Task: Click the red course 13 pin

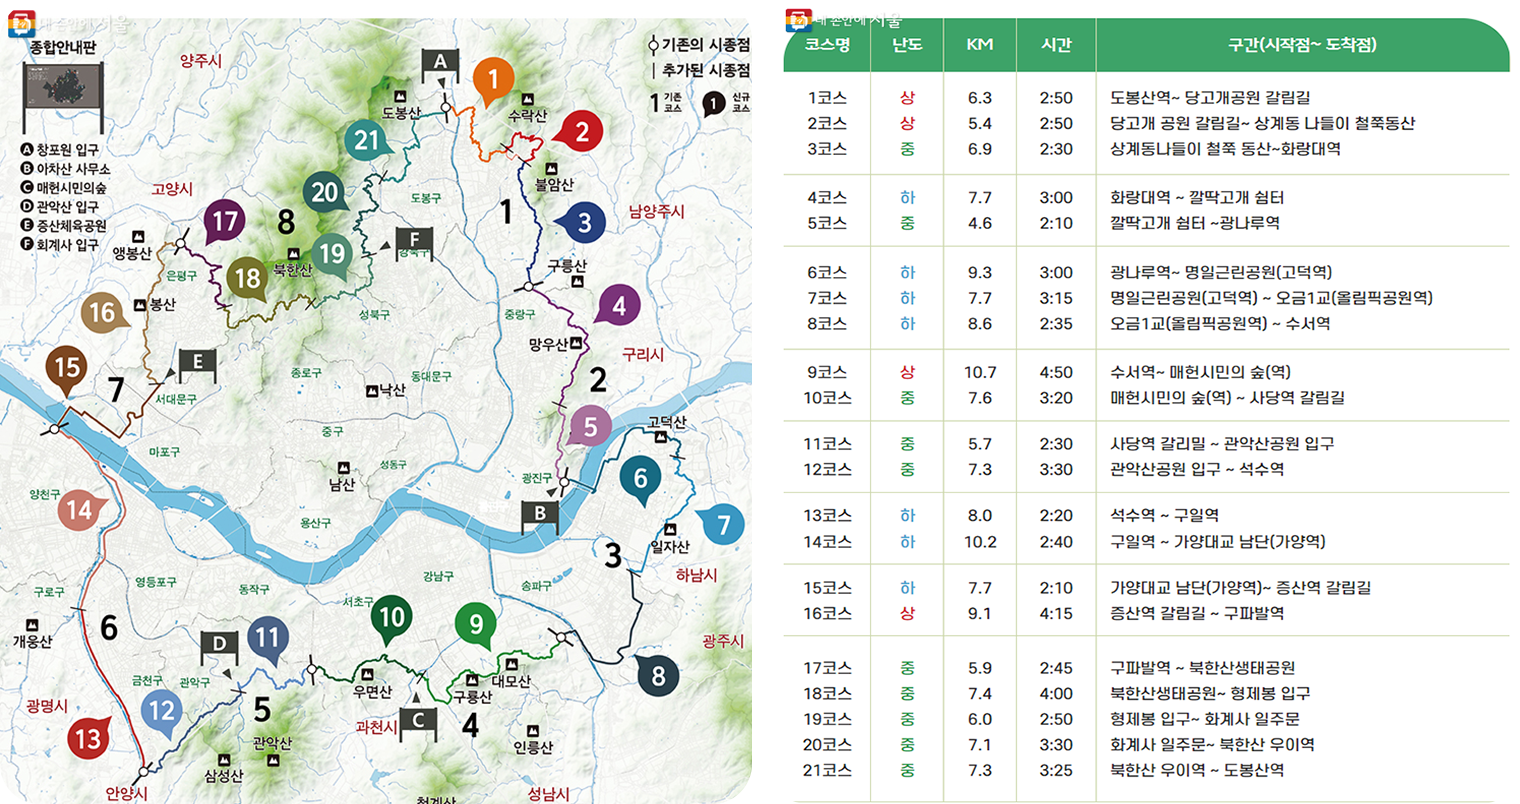Action: [89, 739]
